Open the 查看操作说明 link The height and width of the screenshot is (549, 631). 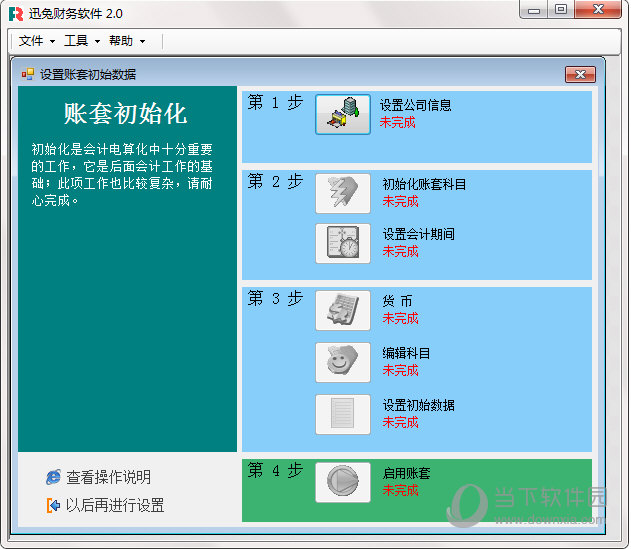tap(108, 477)
